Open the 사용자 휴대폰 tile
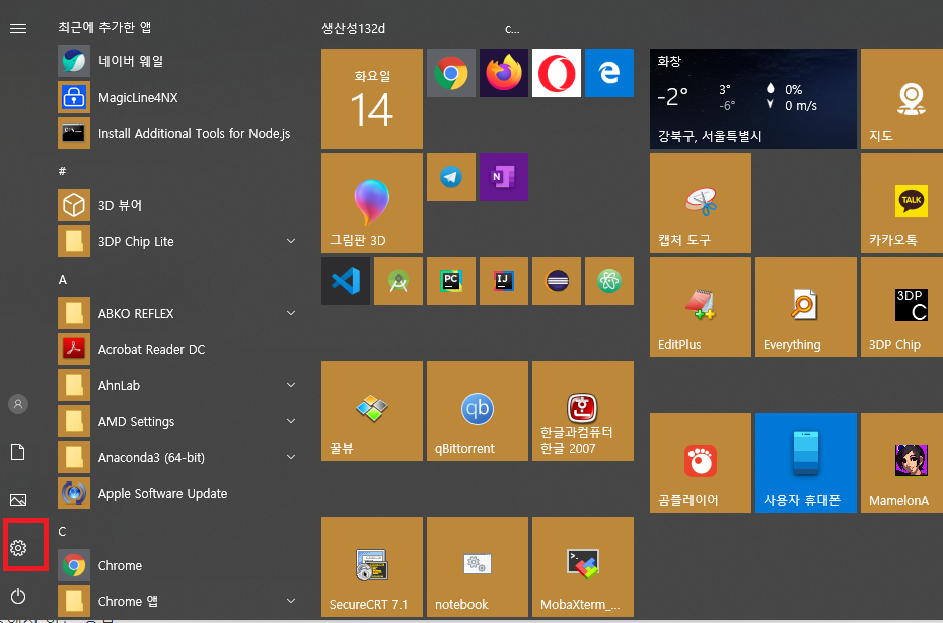This screenshot has height=623, width=943. click(x=806, y=462)
